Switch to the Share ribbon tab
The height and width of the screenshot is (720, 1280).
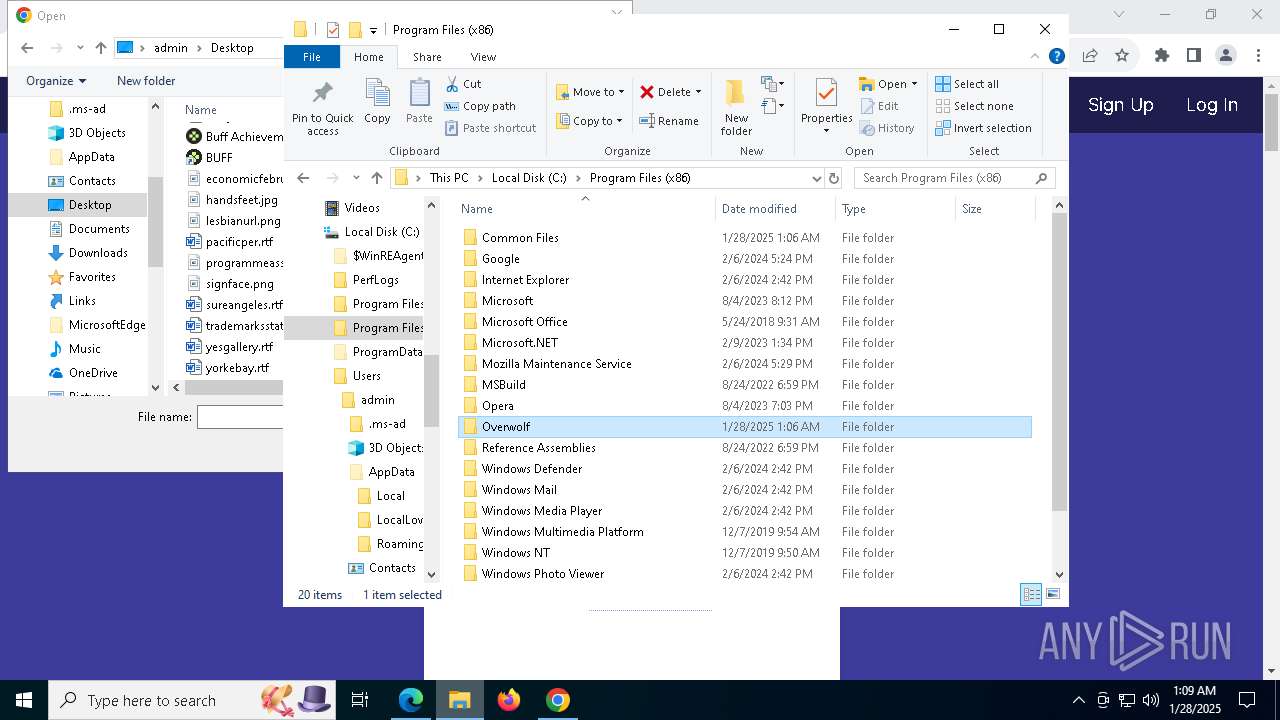tap(427, 57)
